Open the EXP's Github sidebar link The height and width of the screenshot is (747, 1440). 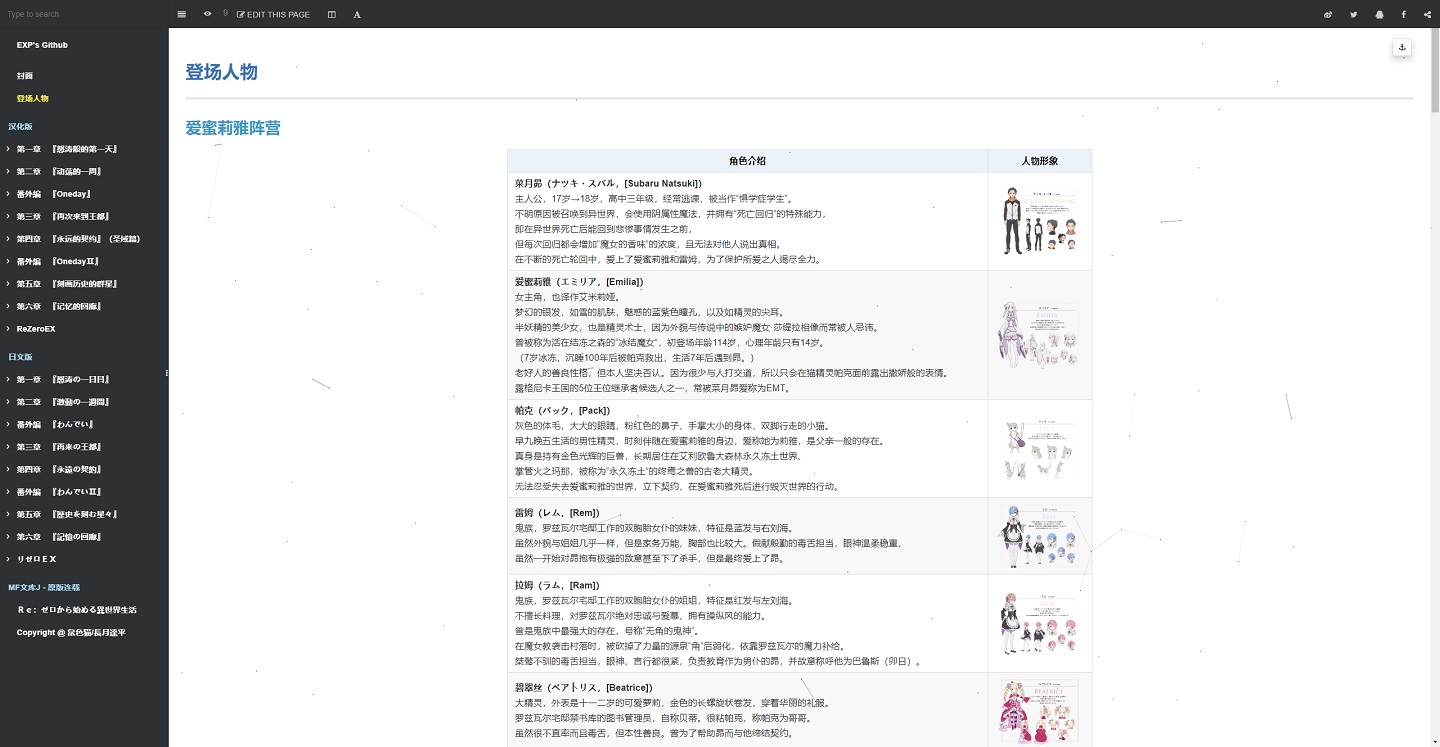(x=42, y=45)
